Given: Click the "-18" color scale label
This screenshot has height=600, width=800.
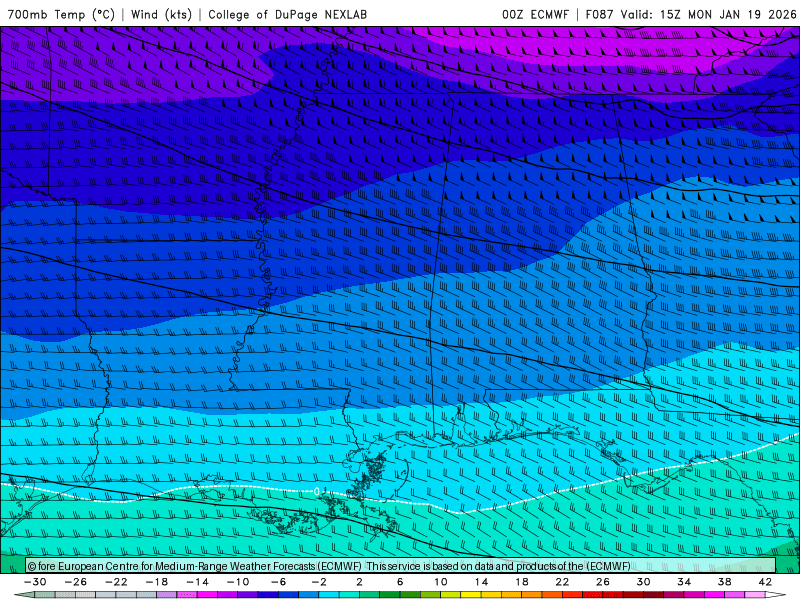Looking at the screenshot, I should (157, 582).
